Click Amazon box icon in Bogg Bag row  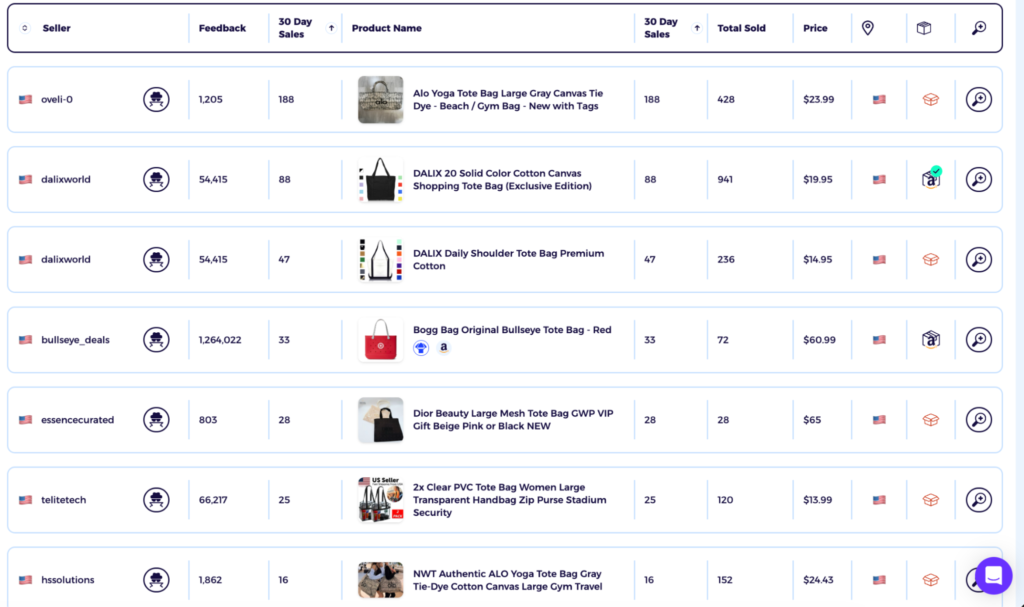[931, 340]
